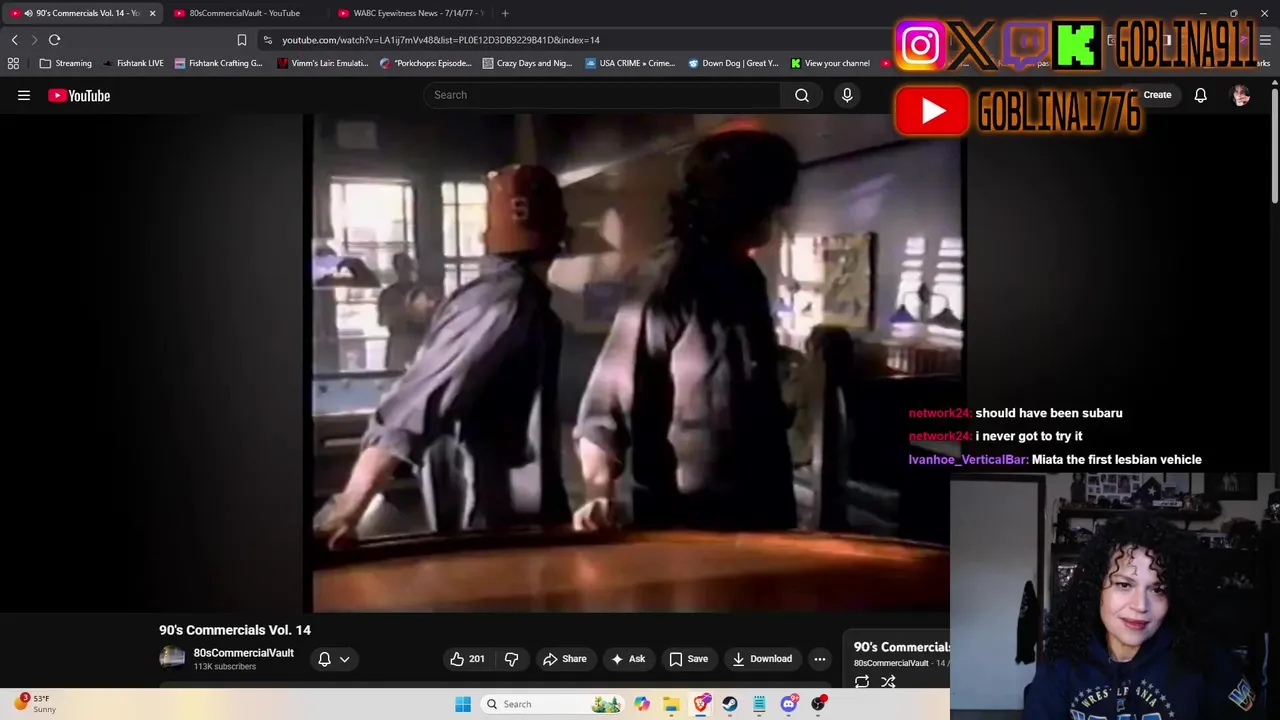Toggle loop playlist icon
The width and height of the screenshot is (1280, 720).
(x=862, y=682)
